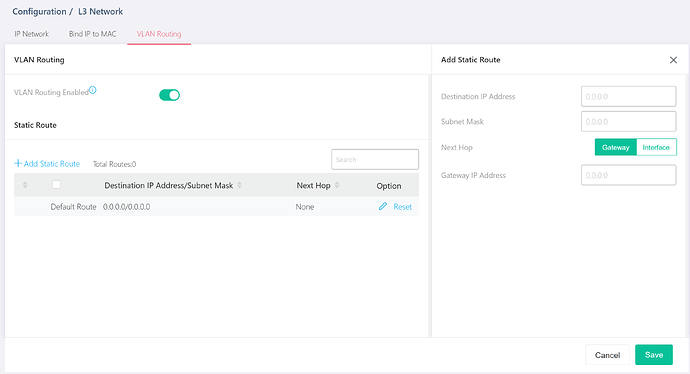Close the Add Static Route panel

tap(673, 60)
